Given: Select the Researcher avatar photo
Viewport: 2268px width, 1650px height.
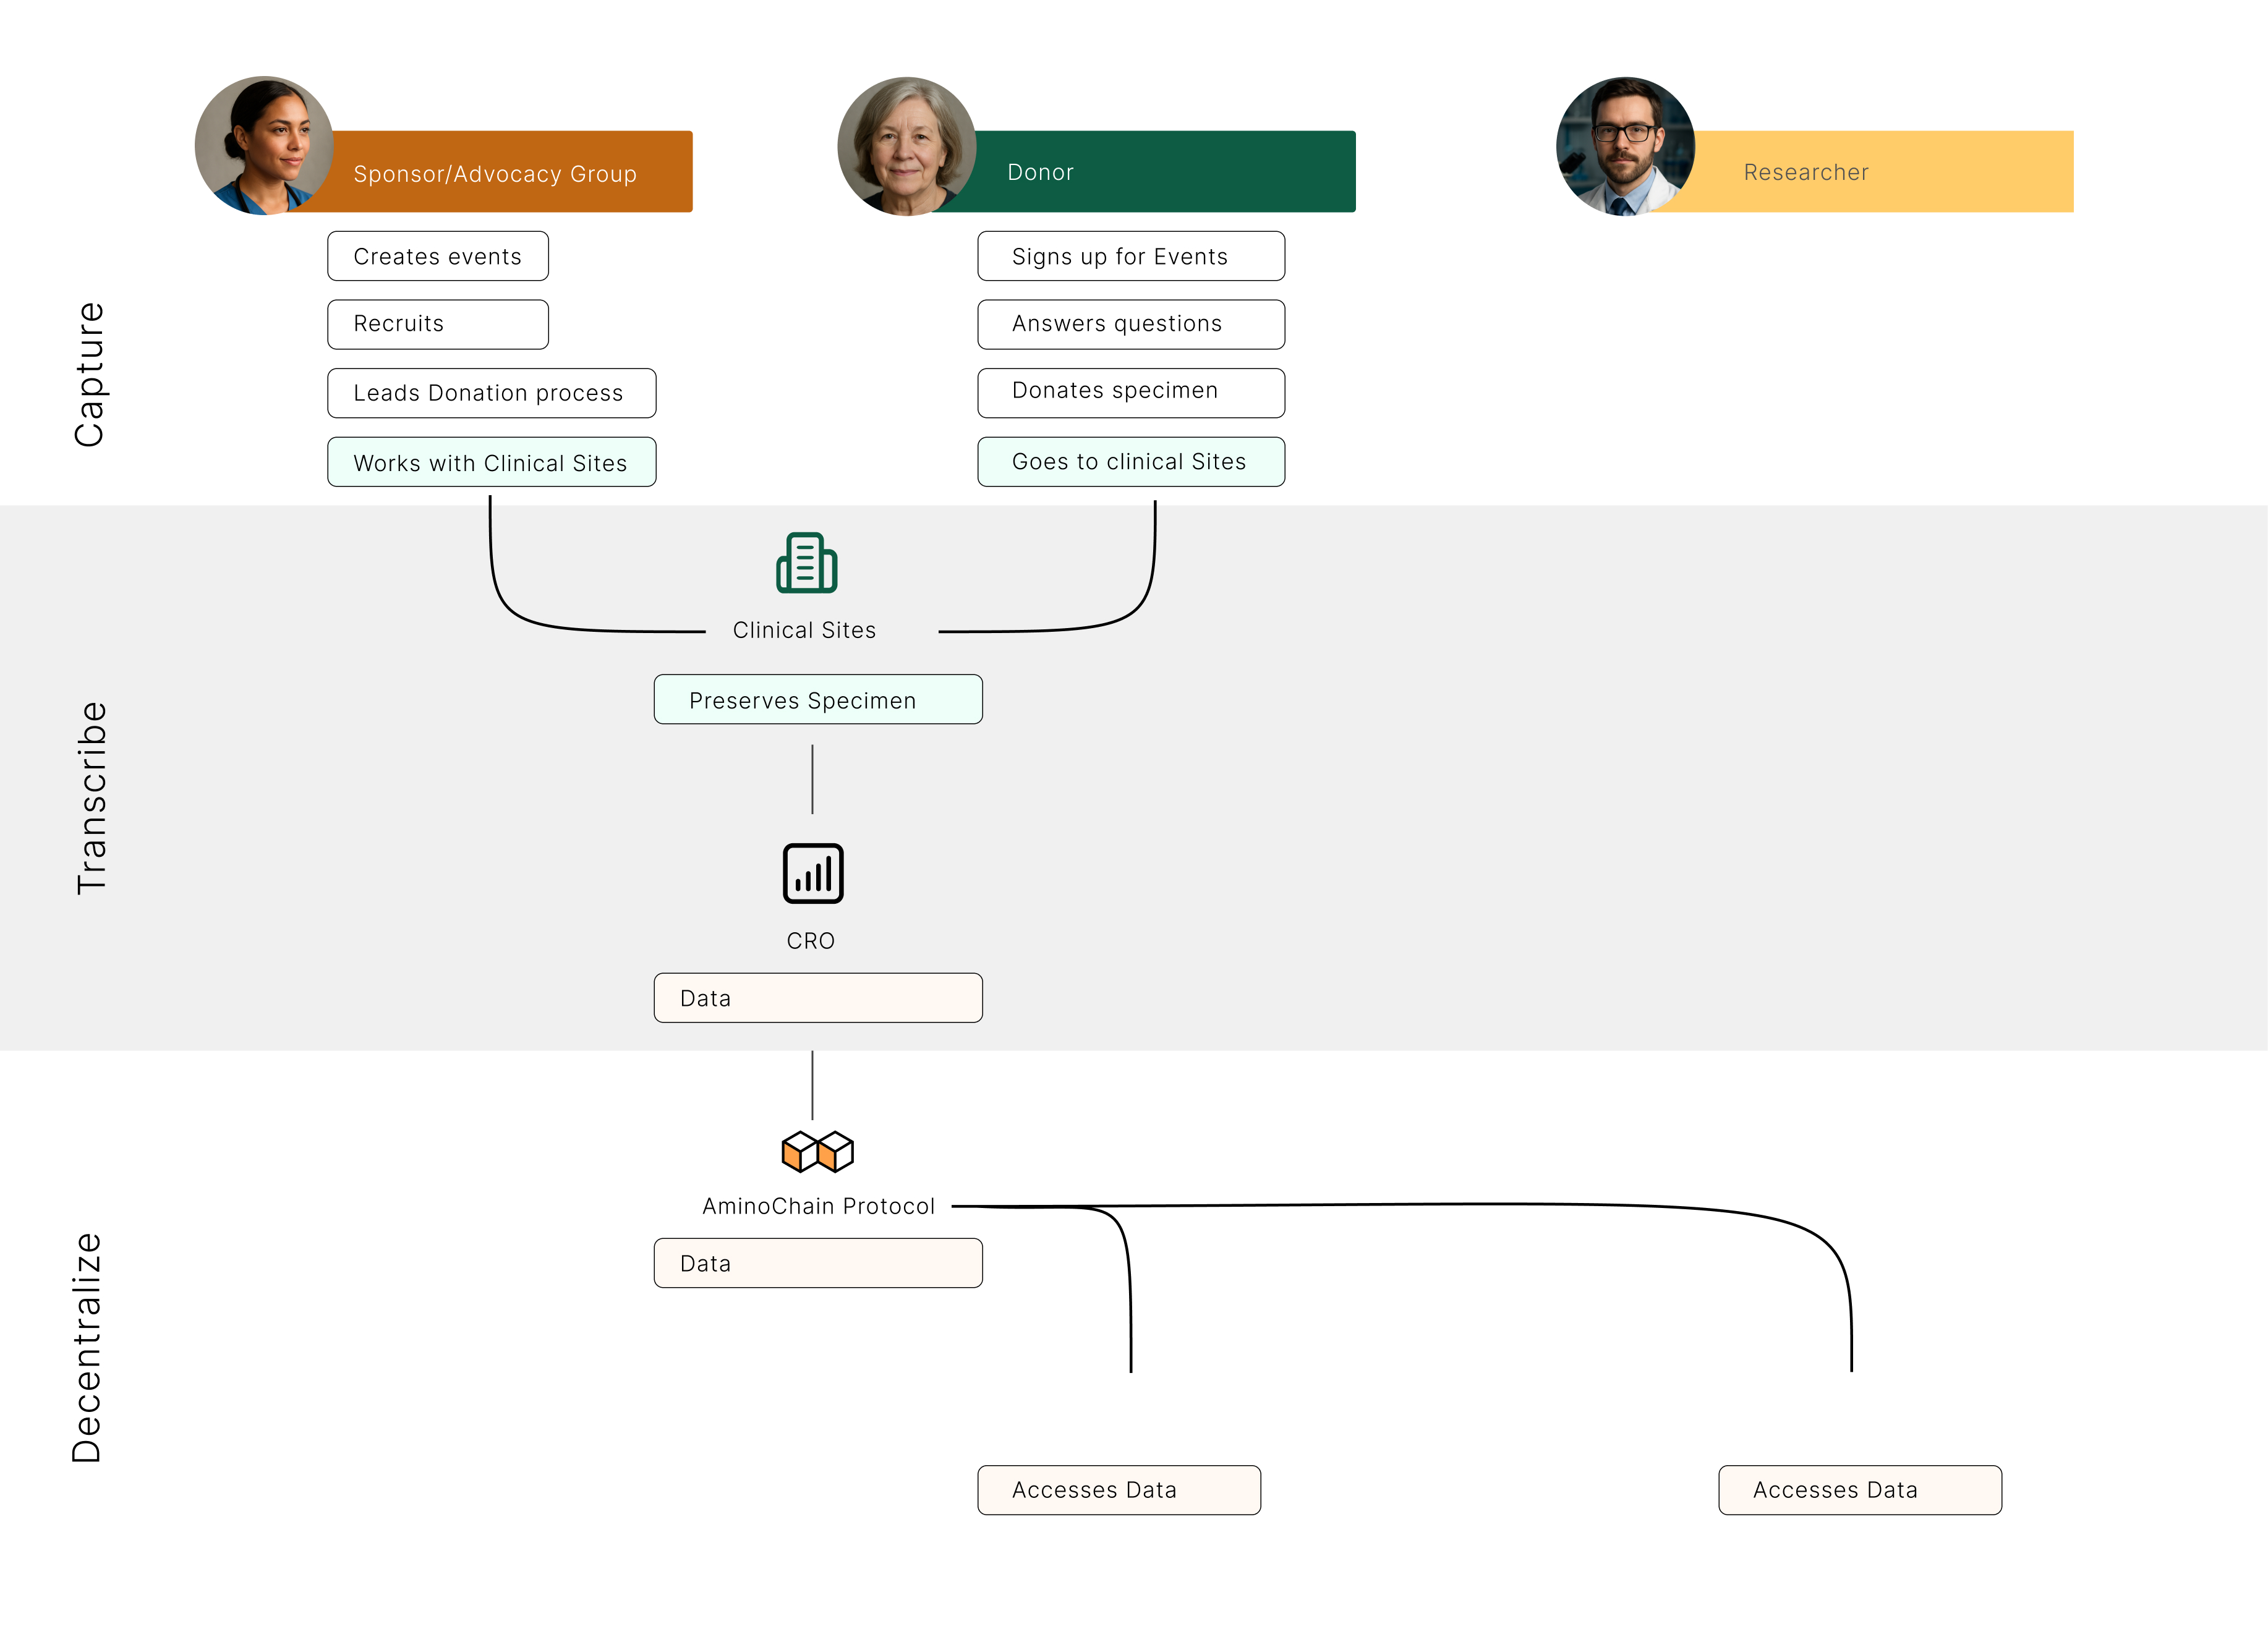Looking at the screenshot, I should pos(1625,146).
